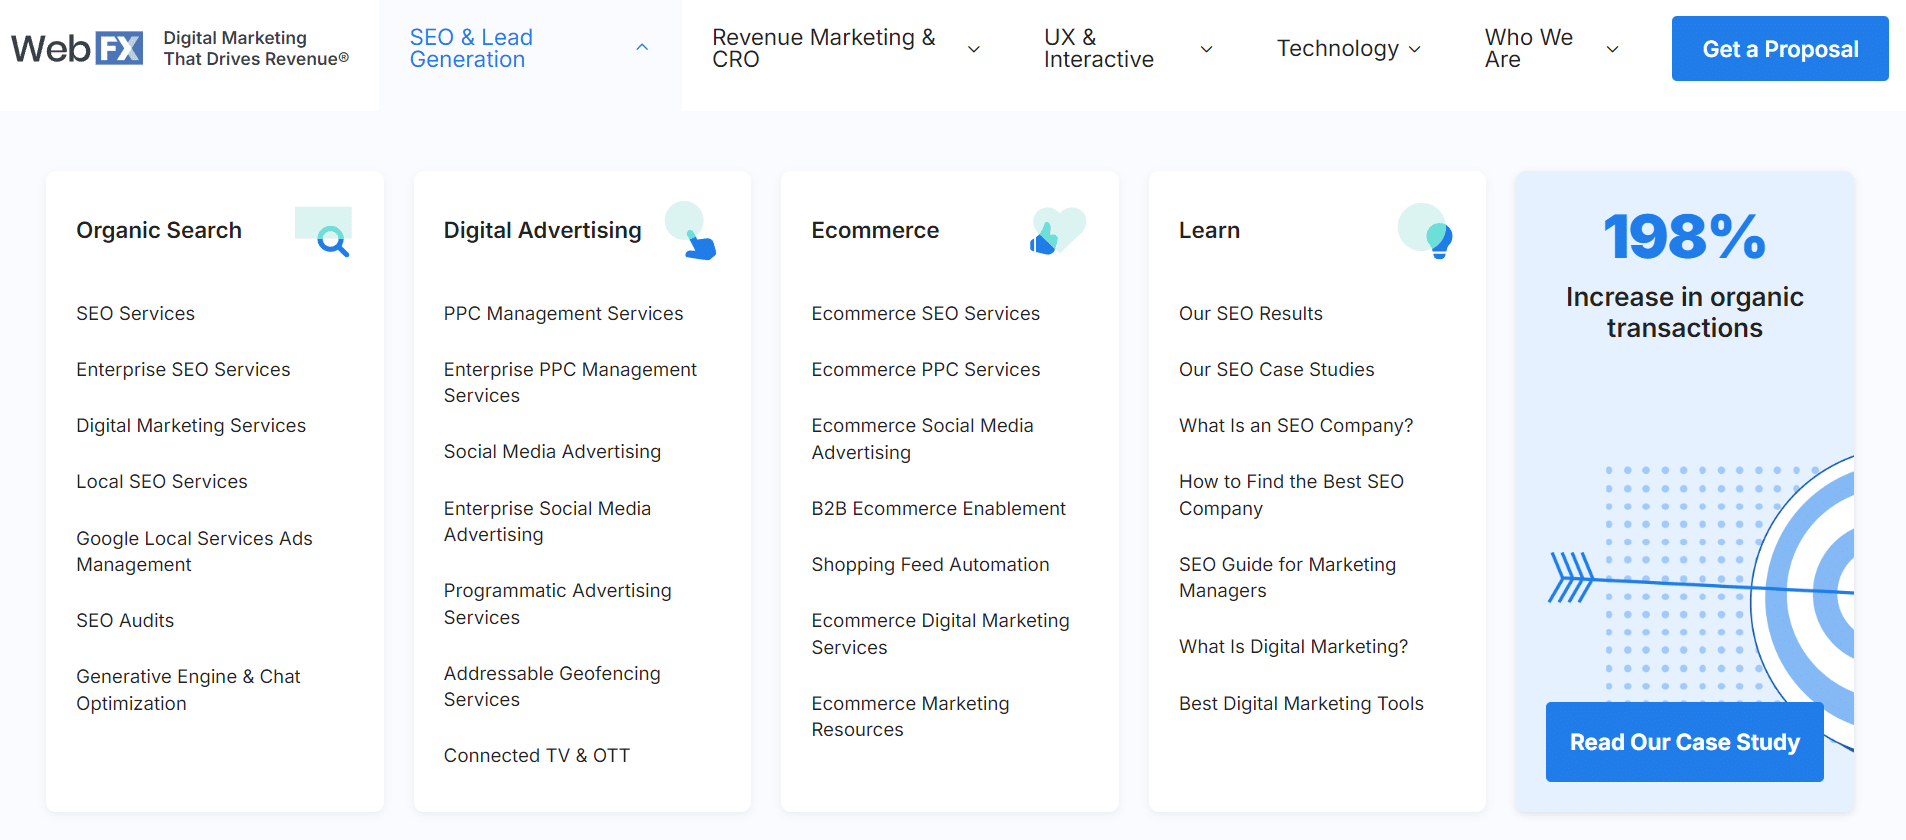Open Enterprise PPC Management Services

pyautogui.click(x=570, y=382)
